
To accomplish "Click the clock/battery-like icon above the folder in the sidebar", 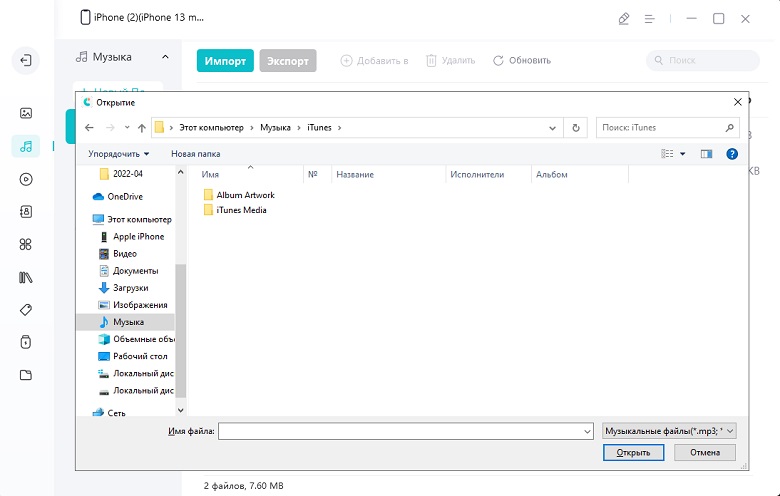I will click(x=26, y=342).
